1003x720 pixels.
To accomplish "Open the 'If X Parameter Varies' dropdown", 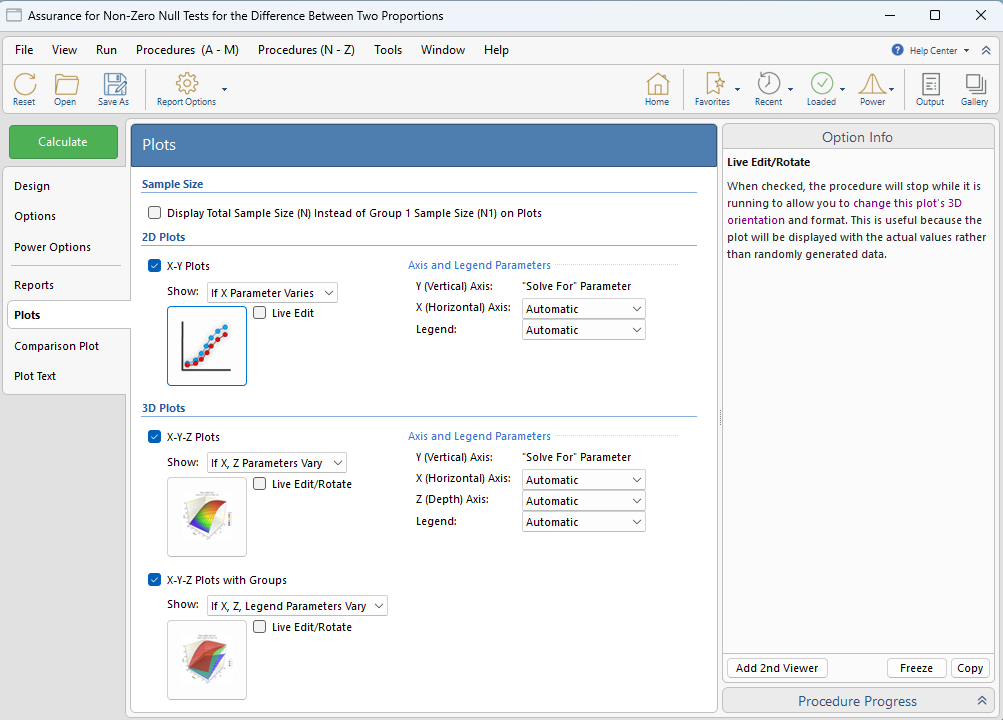I will (x=272, y=293).
